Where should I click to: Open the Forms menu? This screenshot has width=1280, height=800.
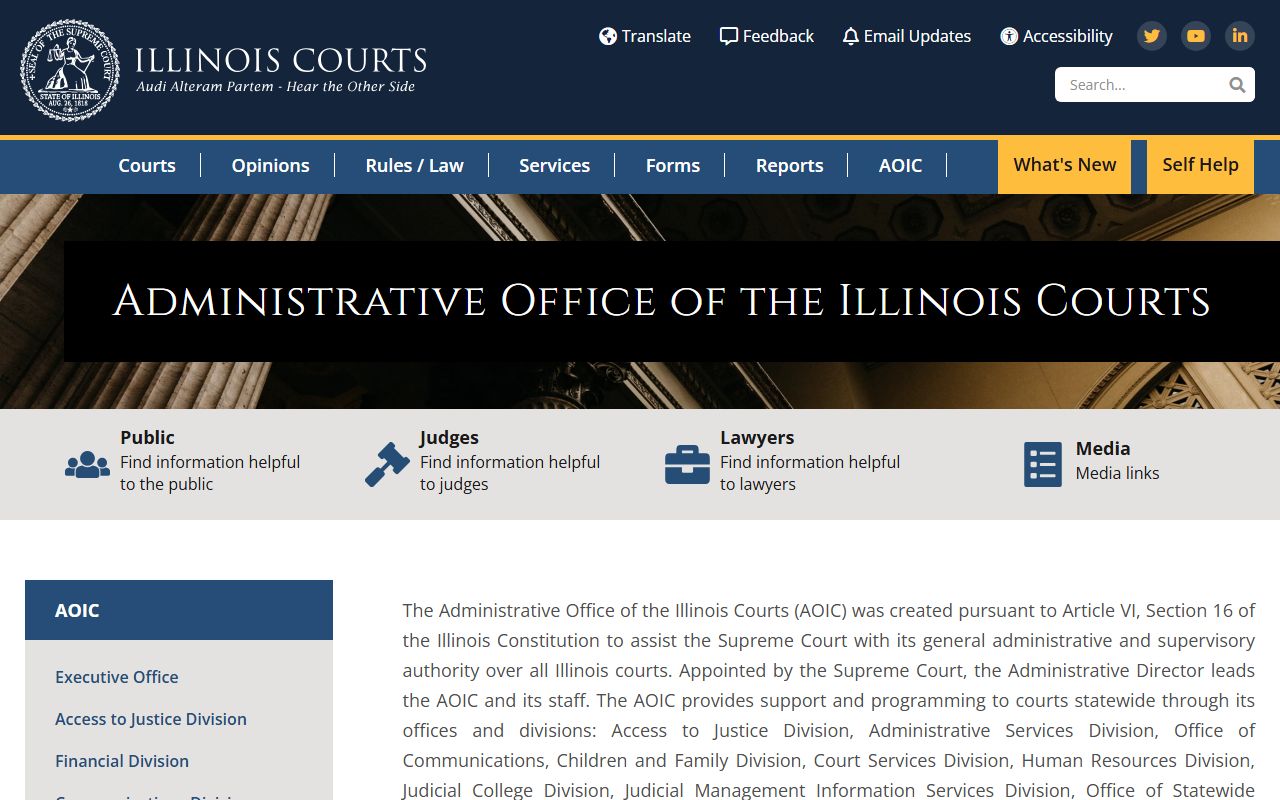click(673, 166)
